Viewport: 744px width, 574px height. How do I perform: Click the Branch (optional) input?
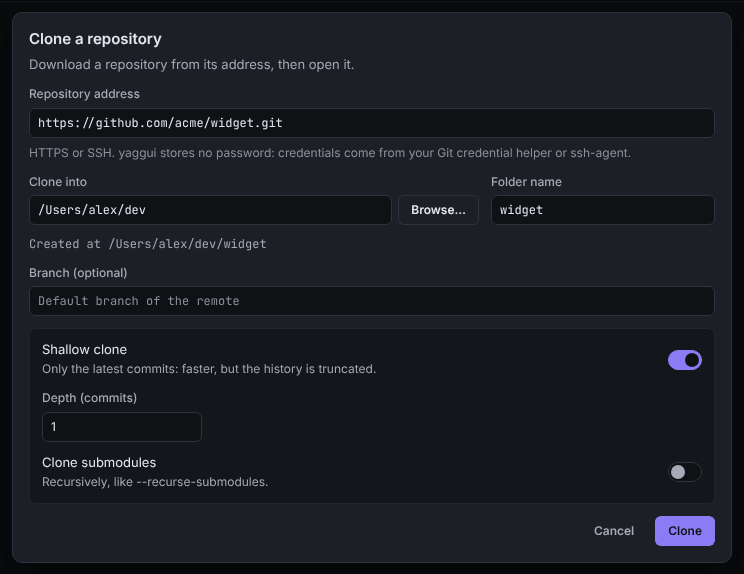(372, 301)
